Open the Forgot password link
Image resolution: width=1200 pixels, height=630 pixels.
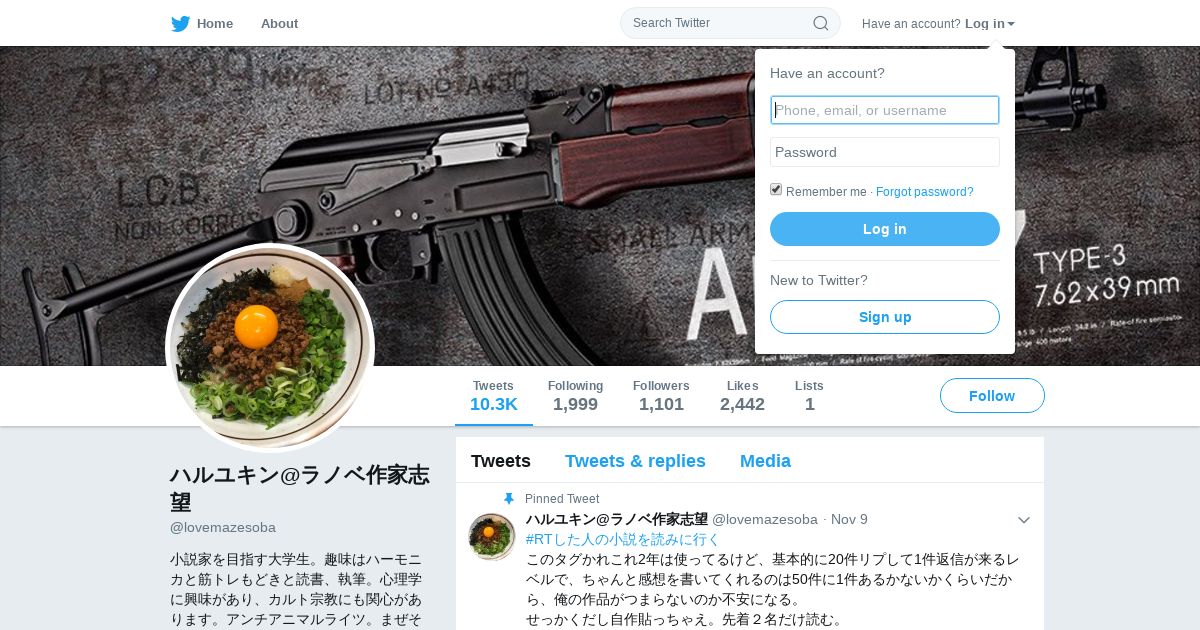point(925,192)
